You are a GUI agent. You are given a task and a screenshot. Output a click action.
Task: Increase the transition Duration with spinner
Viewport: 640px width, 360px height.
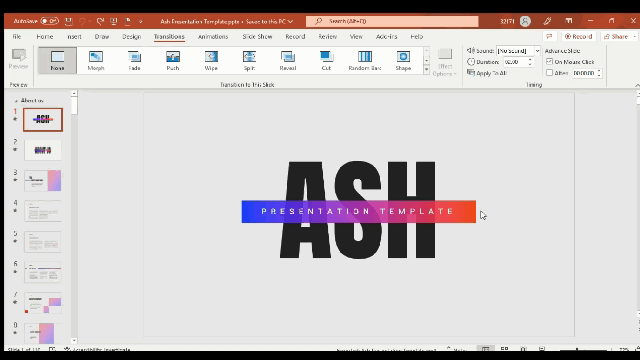[x=530, y=60]
